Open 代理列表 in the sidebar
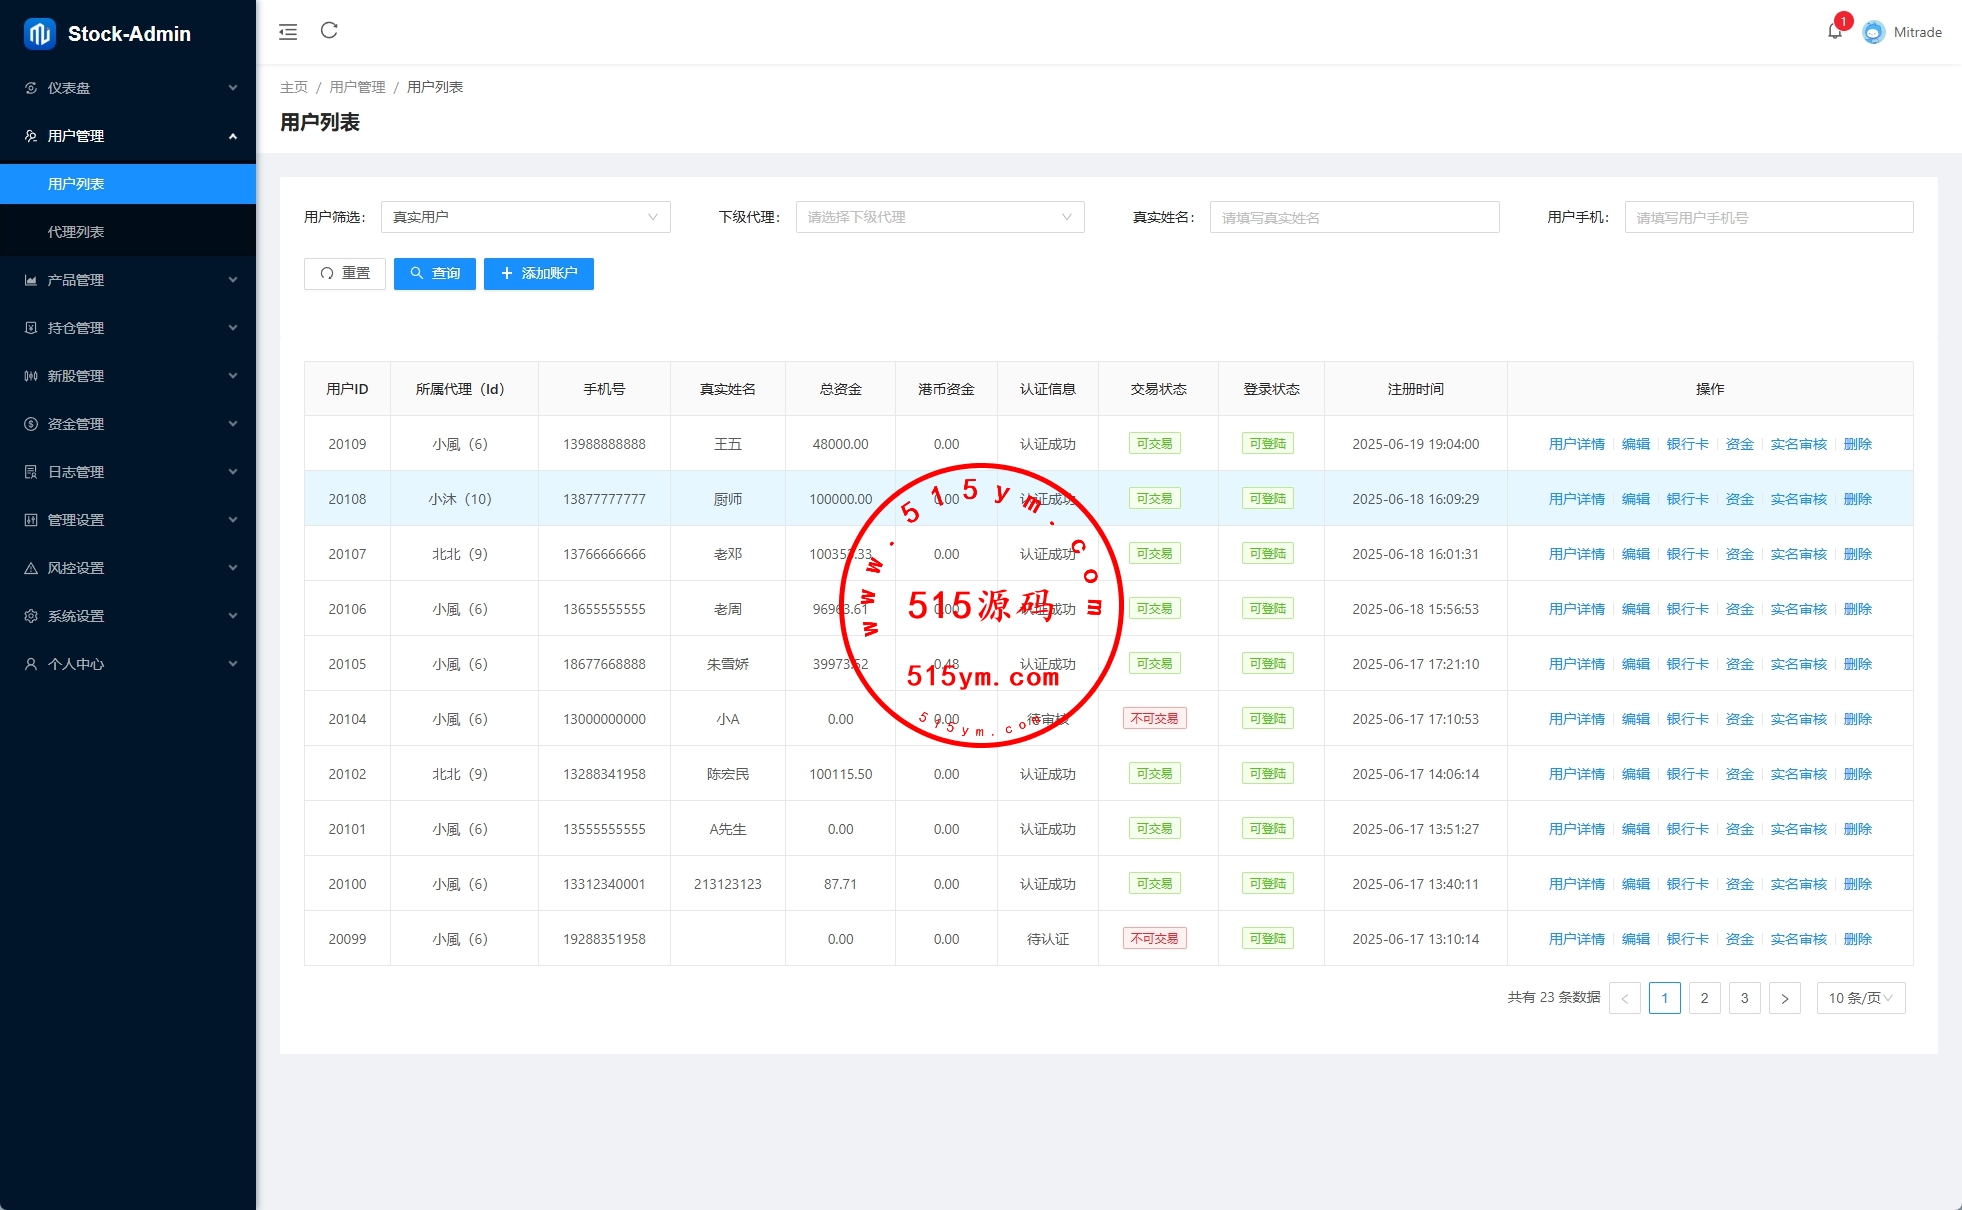Viewport: 1962px width, 1210px height. coord(76,232)
